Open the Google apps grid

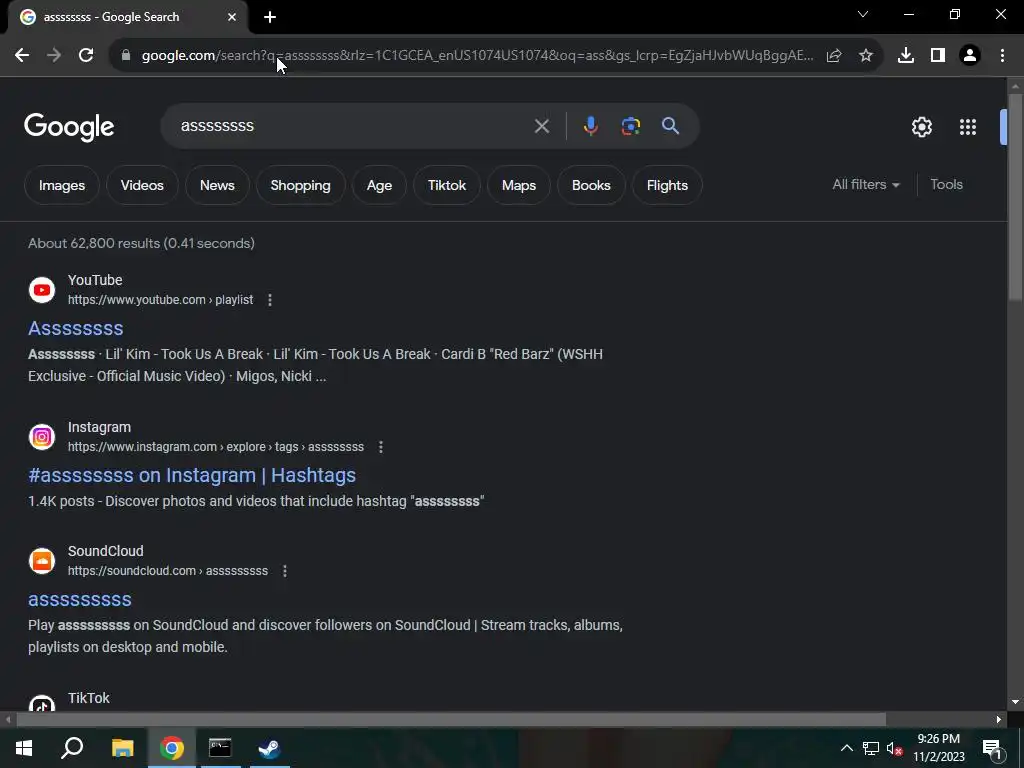pyautogui.click(x=968, y=127)
